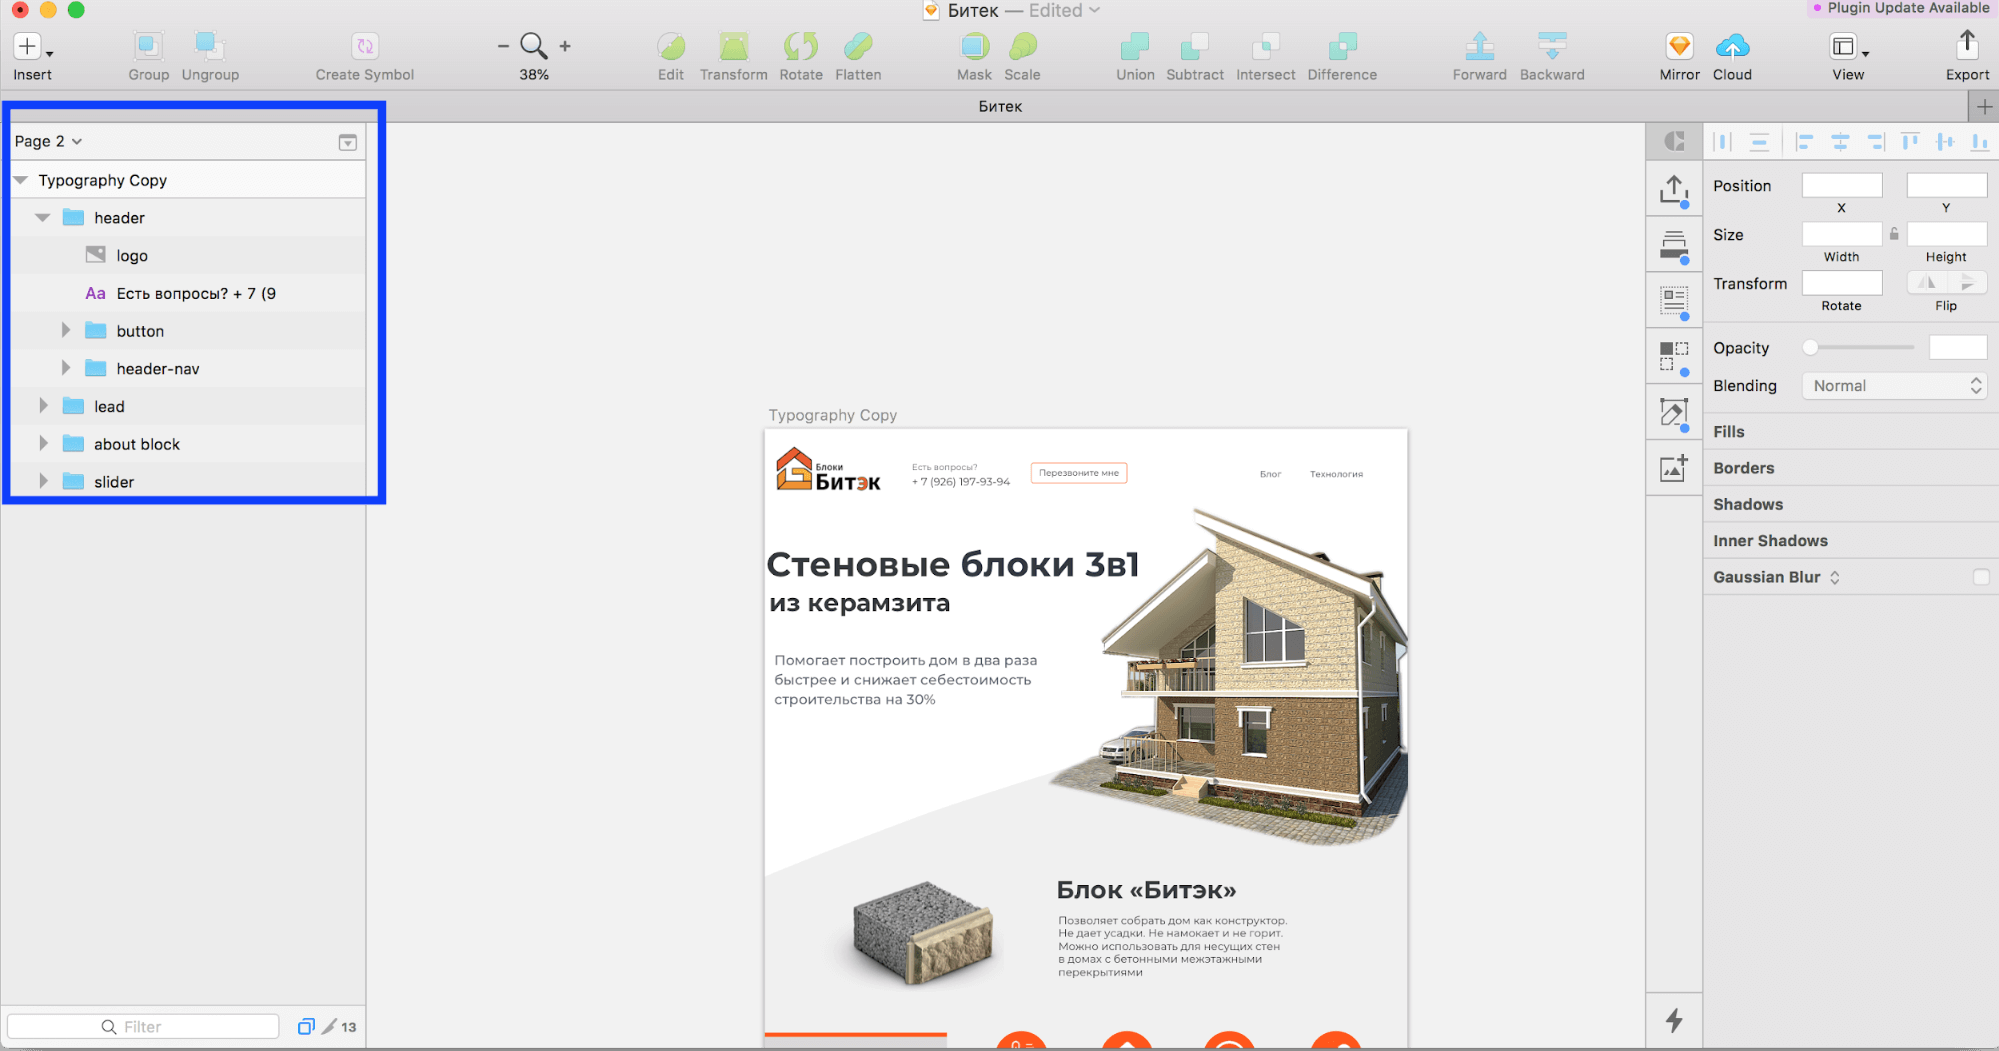
Task: Align layers to left edge
Action: (1804, 142)
